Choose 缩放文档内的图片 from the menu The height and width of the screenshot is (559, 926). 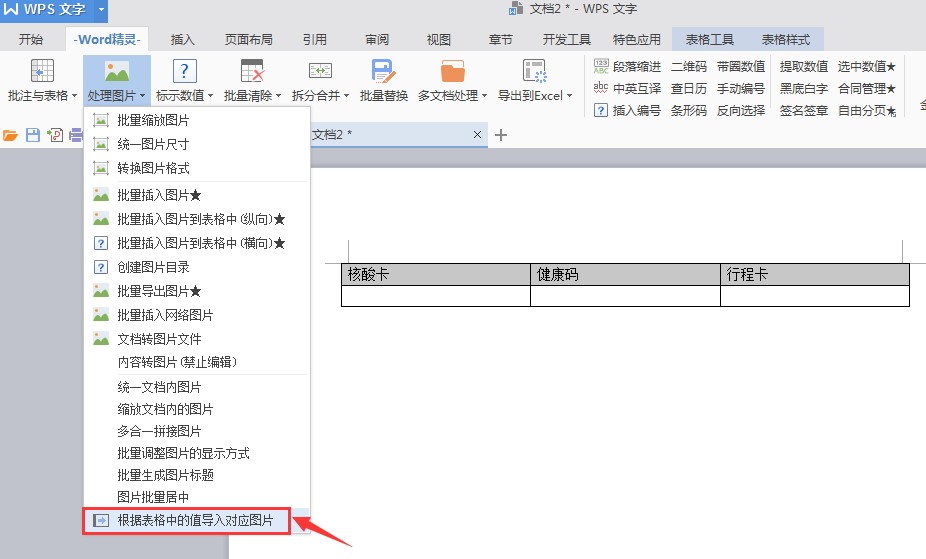click(197, 409)
